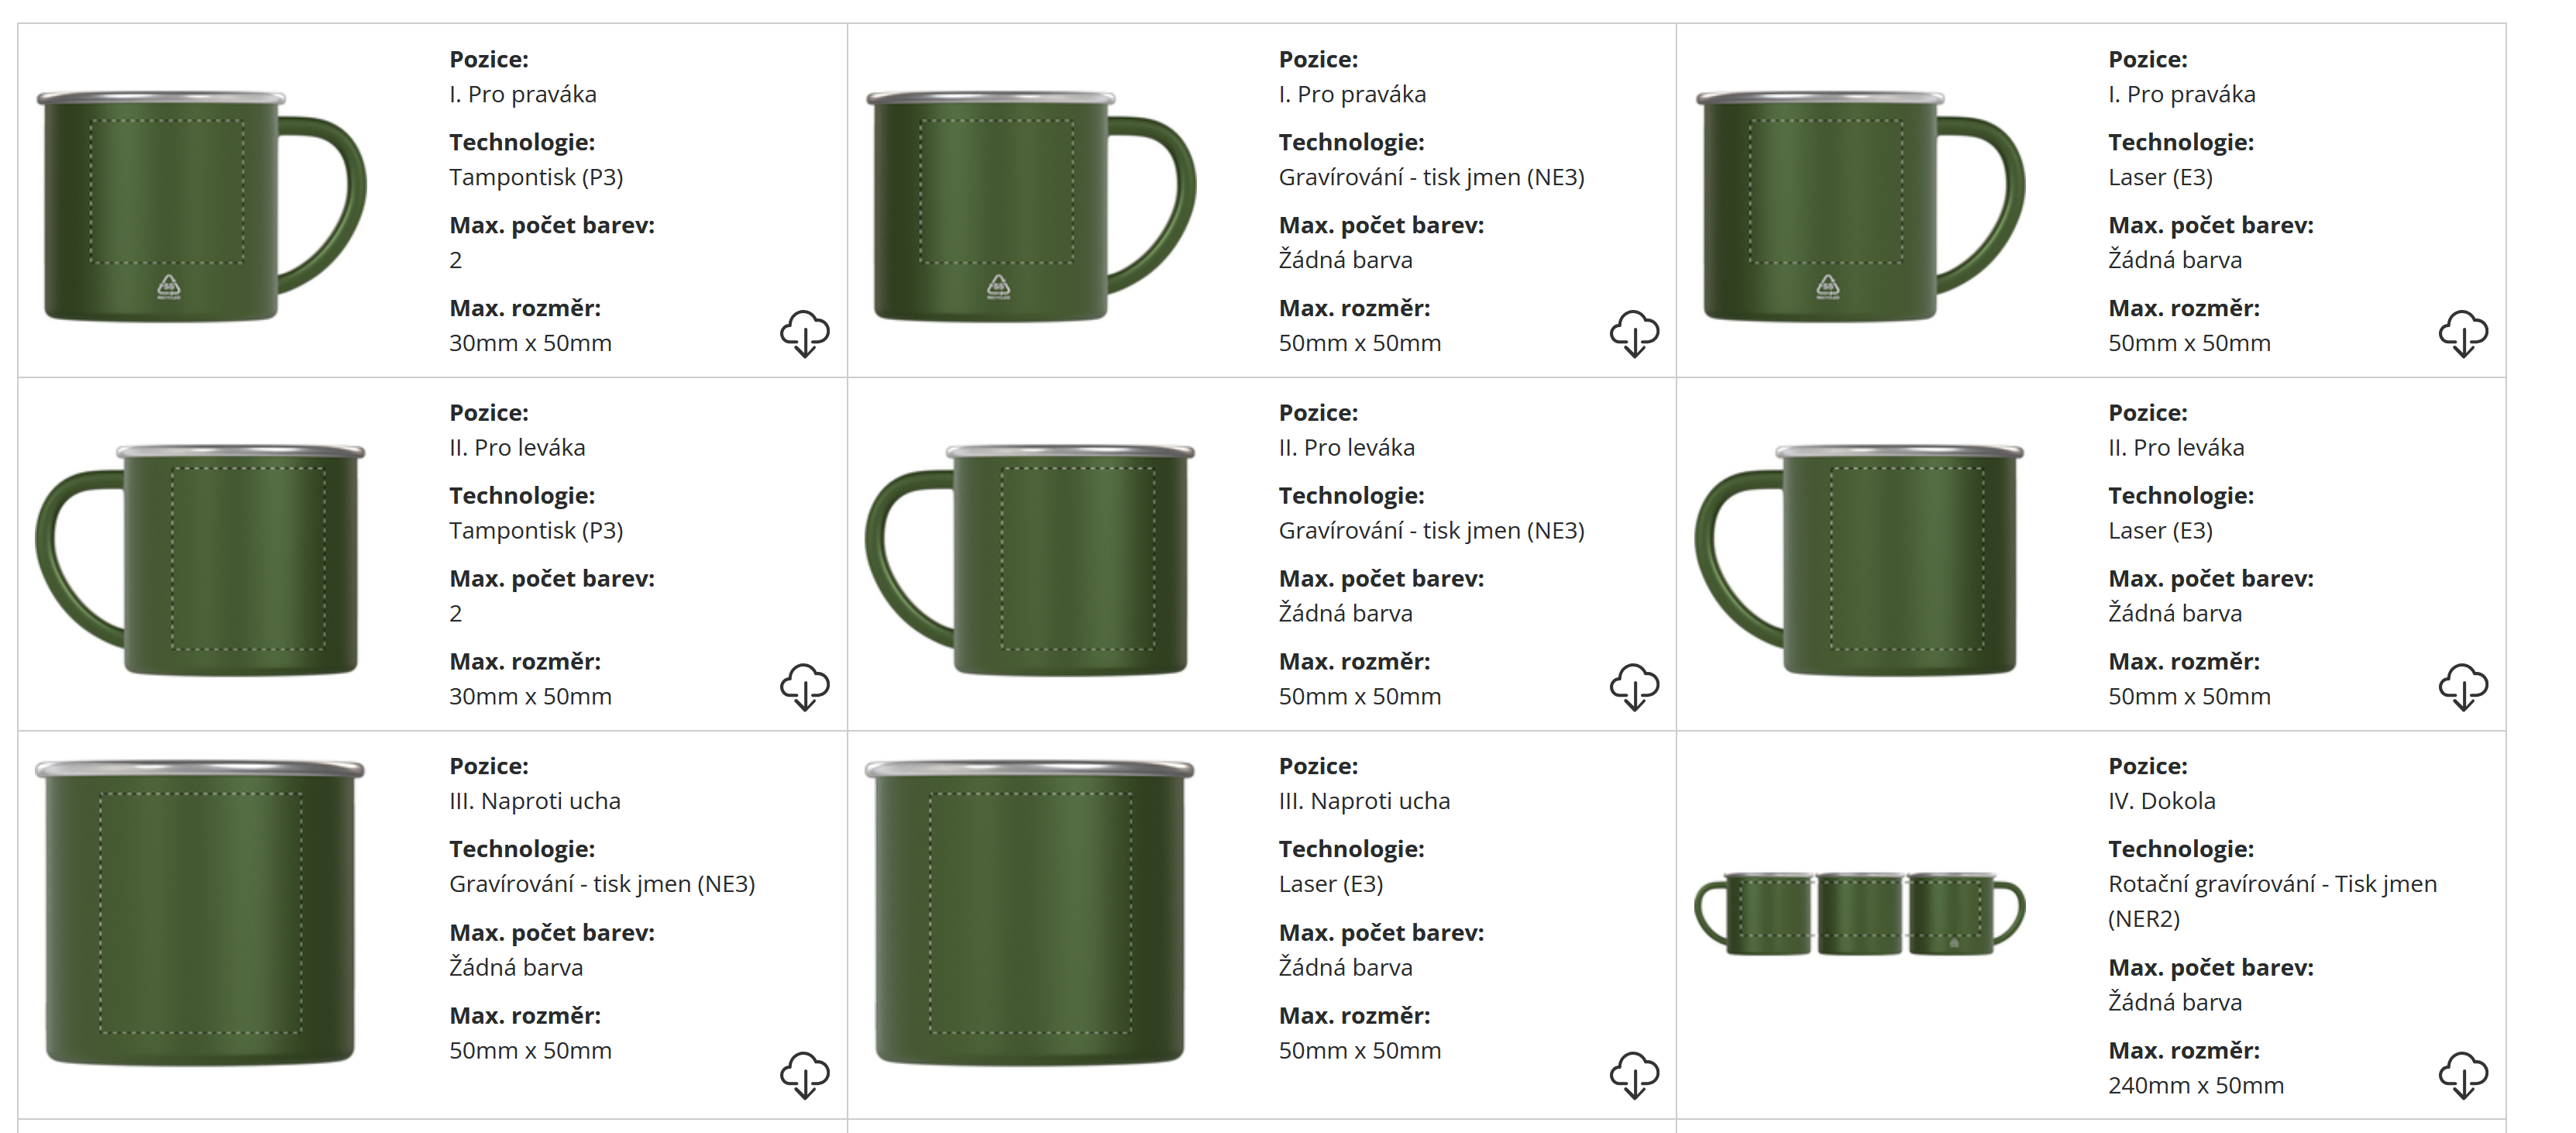Download template for Dokola Rotační gravírování (NER2)
This screenshot has width=2576, height=1133.
[x=2463, y=1075]
